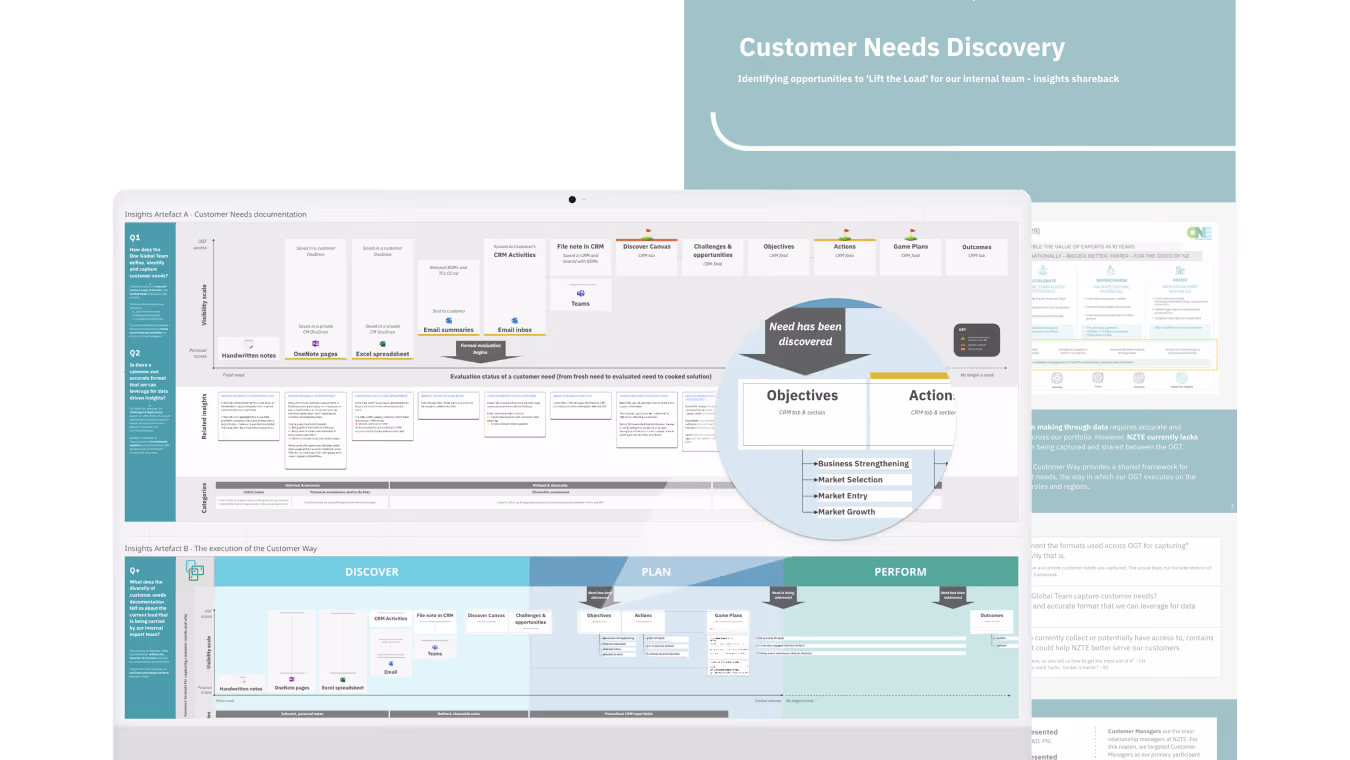Select the email icon on Email summaries card
The height and width of the screenshot is (760, 1350).
[x=447, y=319]
